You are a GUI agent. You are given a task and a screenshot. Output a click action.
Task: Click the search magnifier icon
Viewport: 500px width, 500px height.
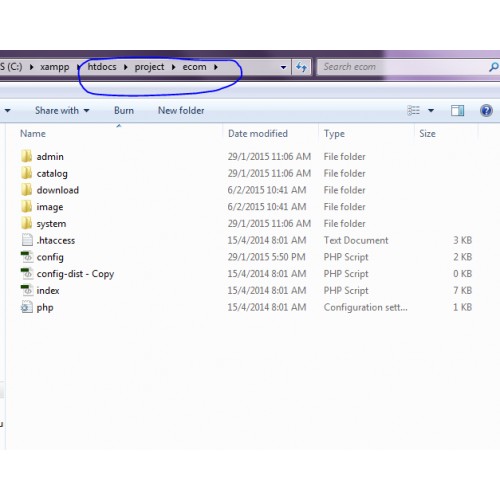click(494, 67)
